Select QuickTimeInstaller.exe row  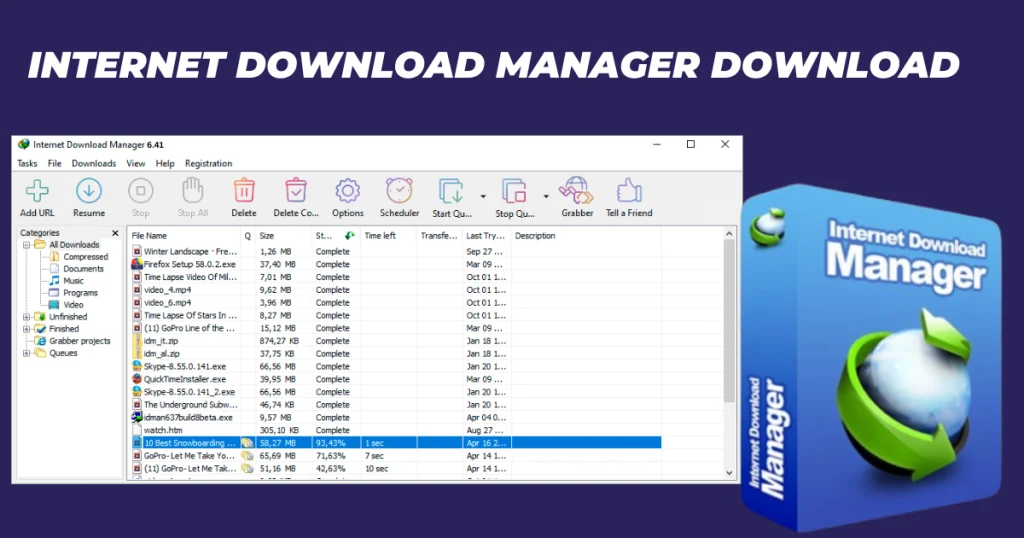[394, 379]
